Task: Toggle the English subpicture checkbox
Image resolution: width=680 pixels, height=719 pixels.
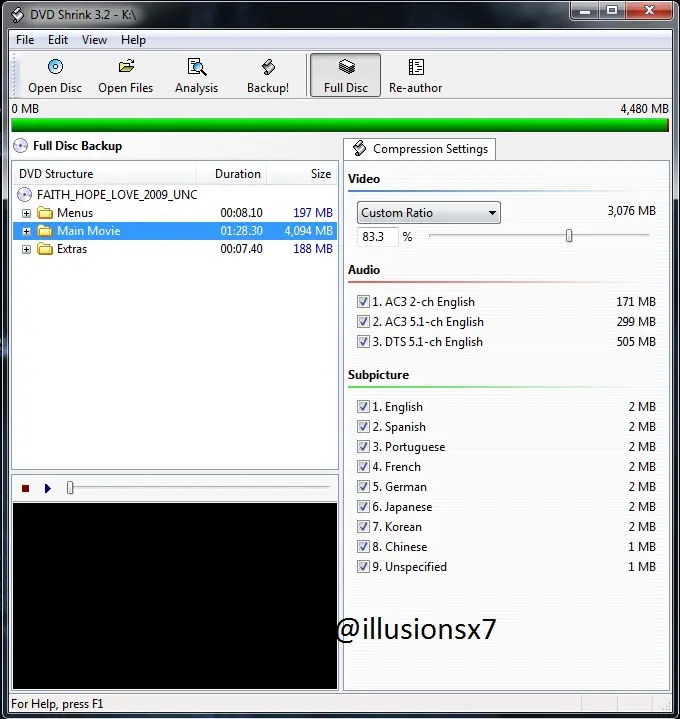Action: click(x=363, y=406)
